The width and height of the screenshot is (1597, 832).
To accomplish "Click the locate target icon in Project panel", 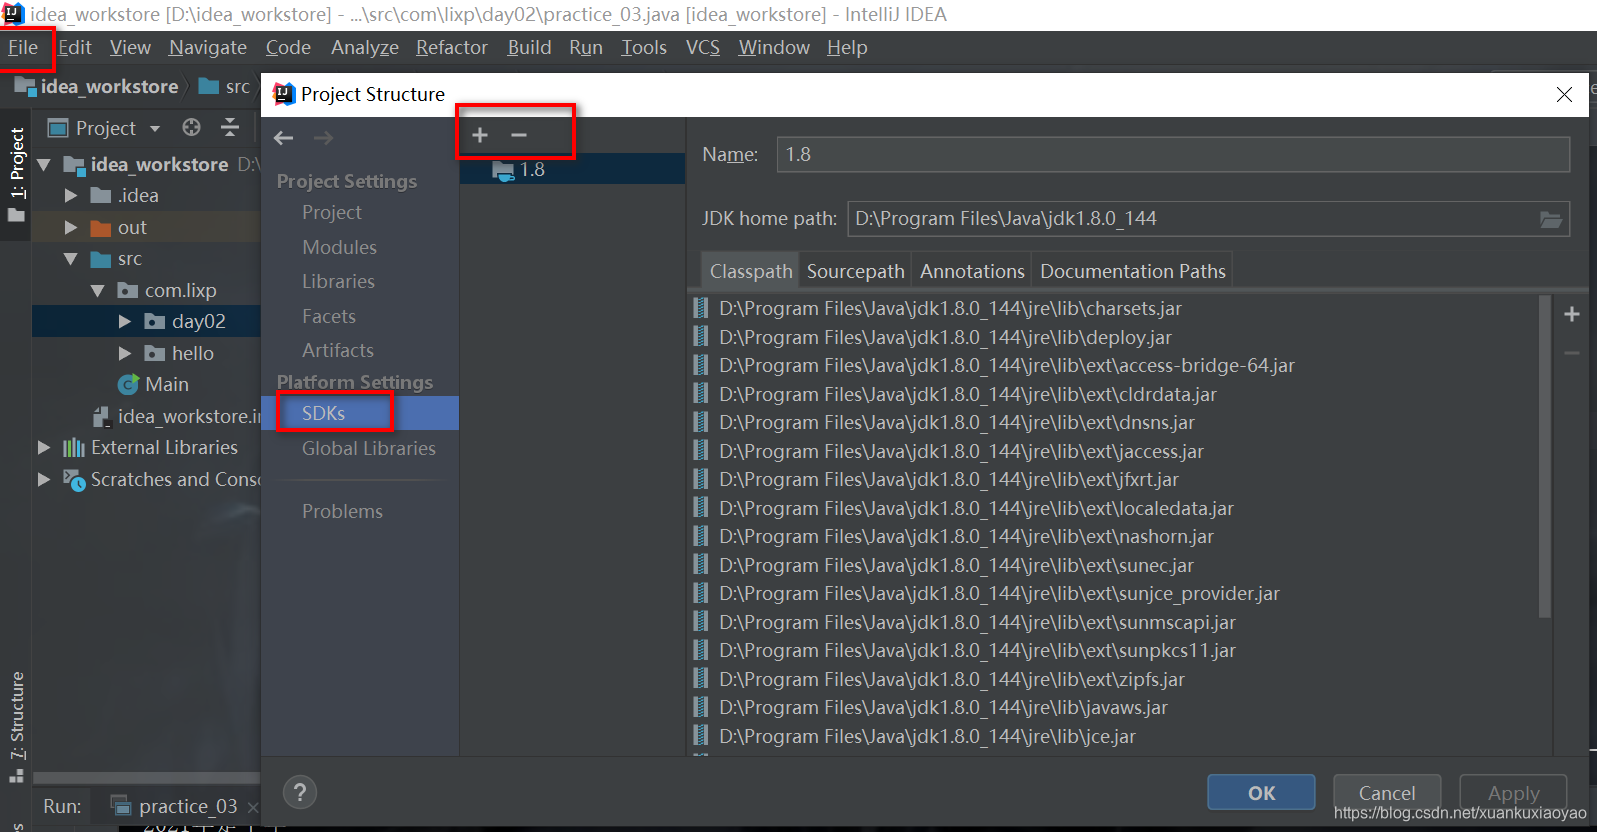I will (x=191, y=127).
